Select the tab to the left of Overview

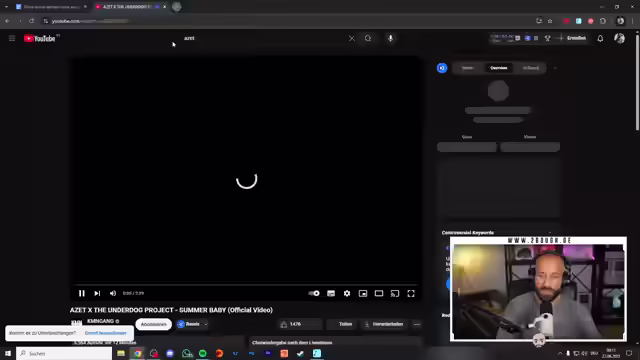468,68
